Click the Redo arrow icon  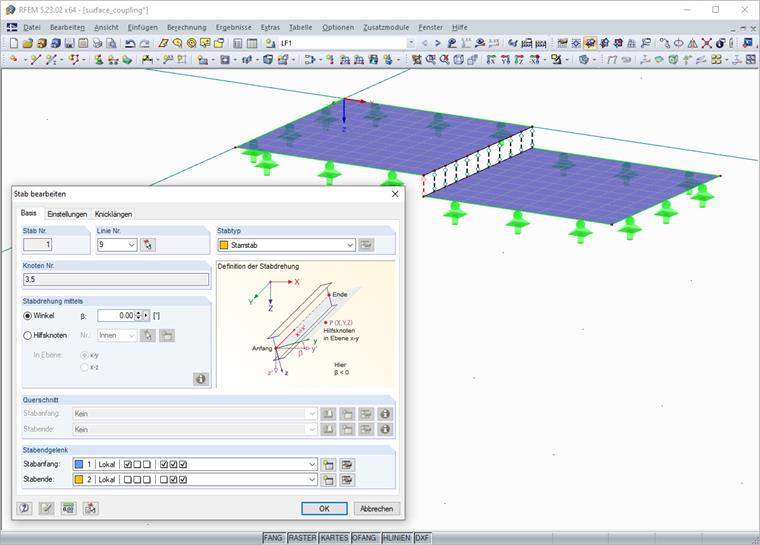click(x=144, y=43)
